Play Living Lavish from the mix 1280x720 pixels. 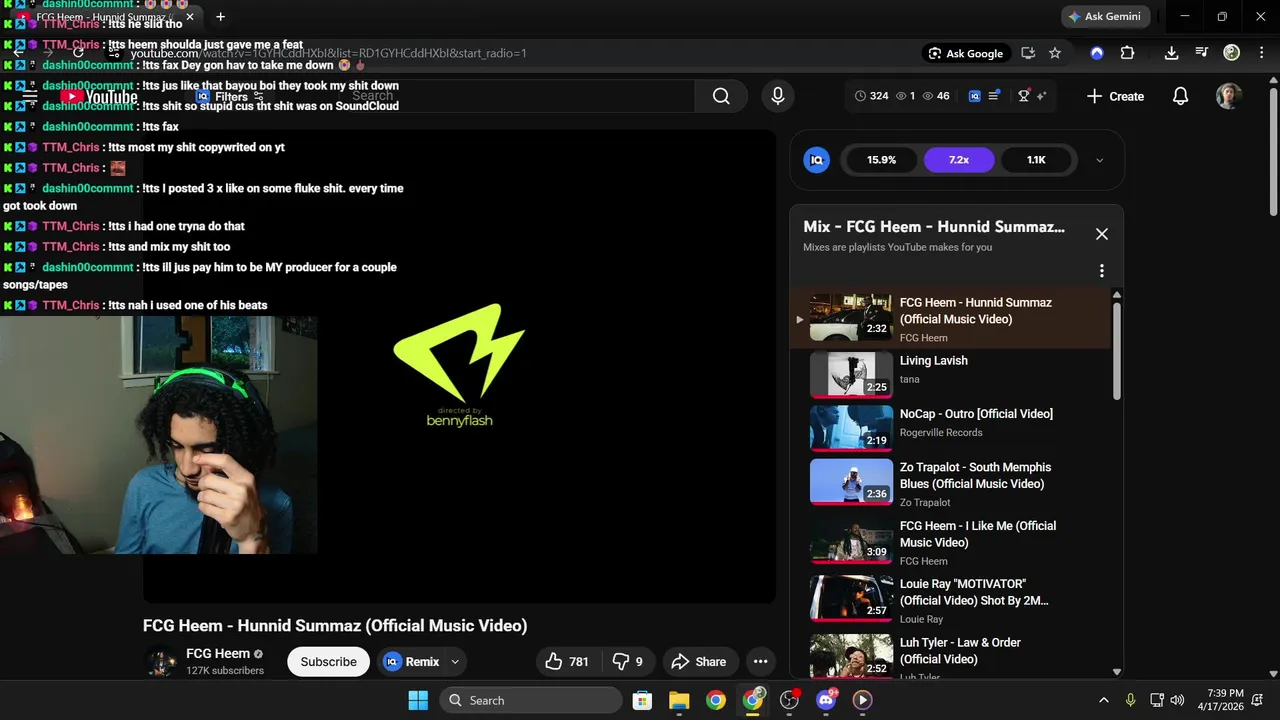pos(950,373)
